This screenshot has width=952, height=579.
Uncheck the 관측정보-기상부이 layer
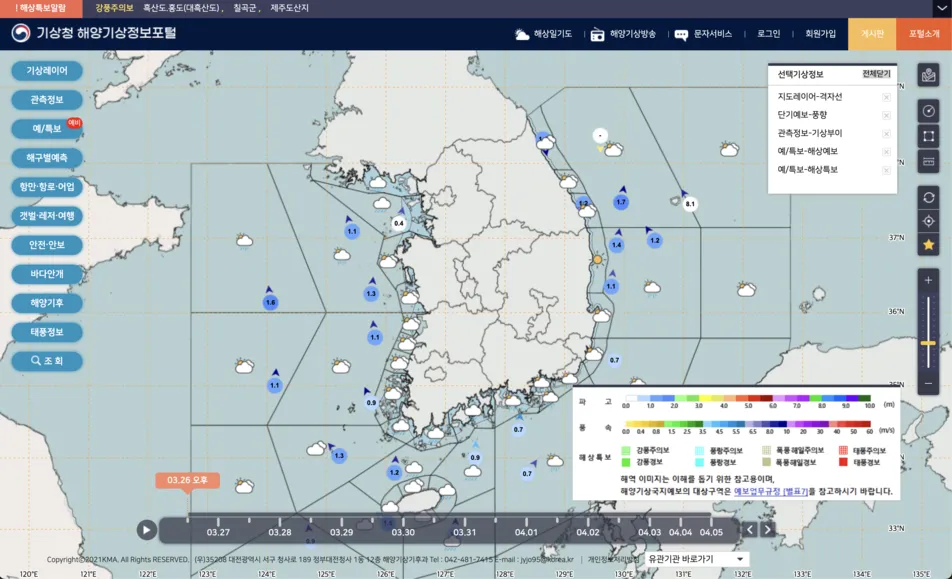[x=886, y=133]
